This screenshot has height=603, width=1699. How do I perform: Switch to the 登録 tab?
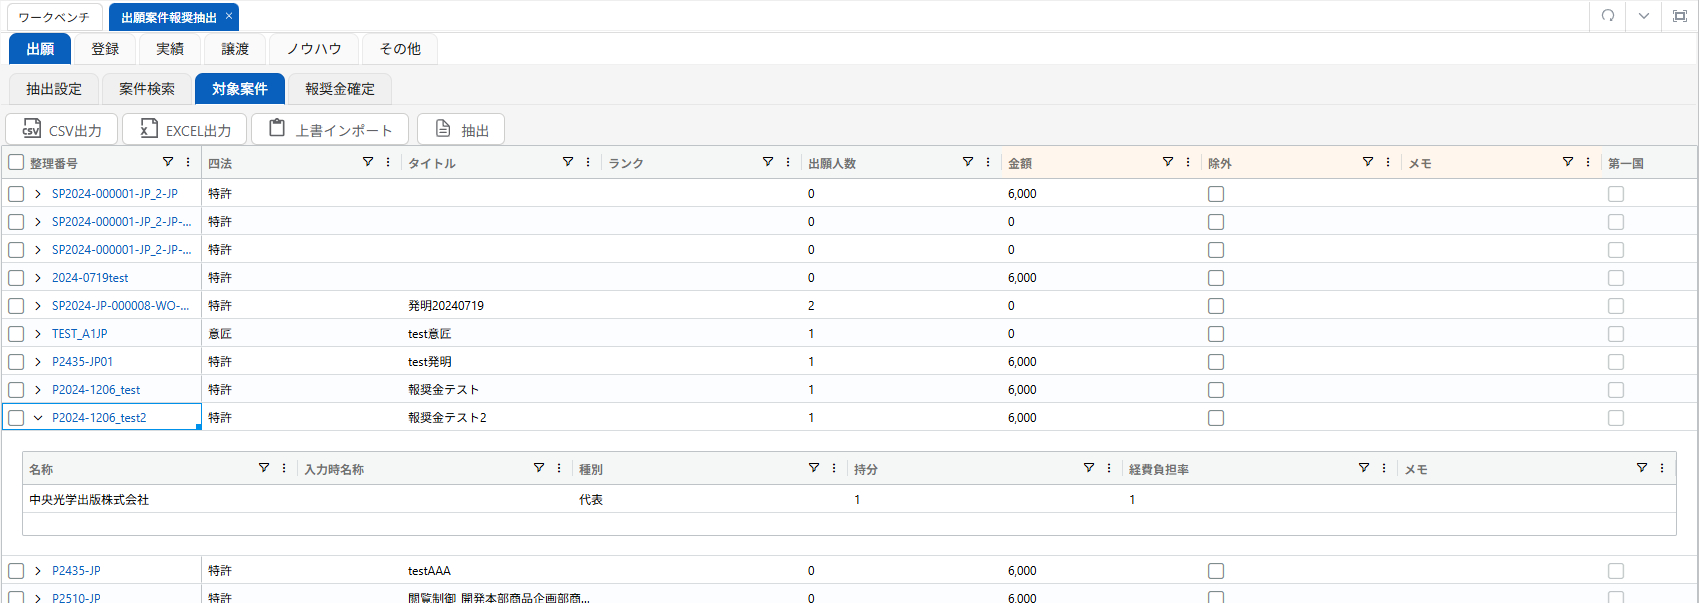click(x=105, y=49)
